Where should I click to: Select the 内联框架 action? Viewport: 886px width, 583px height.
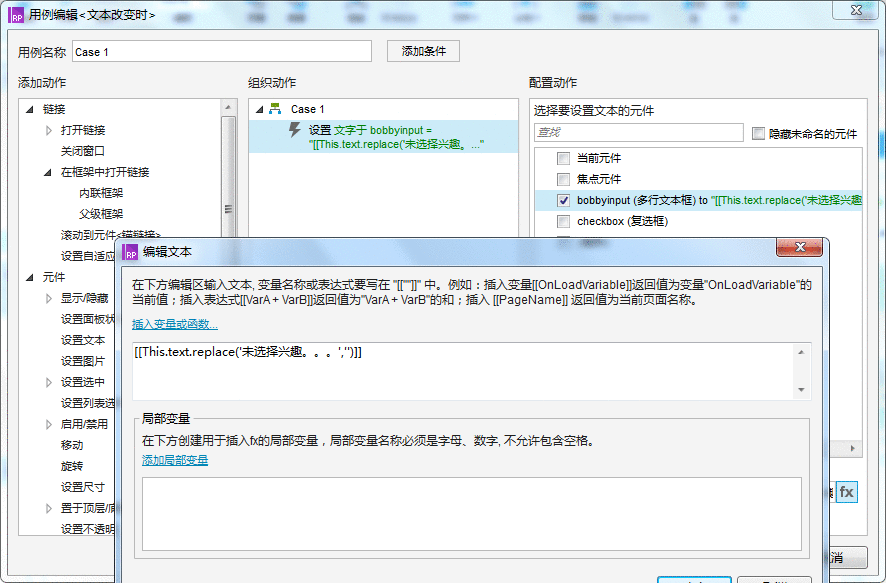coord(101,193)
